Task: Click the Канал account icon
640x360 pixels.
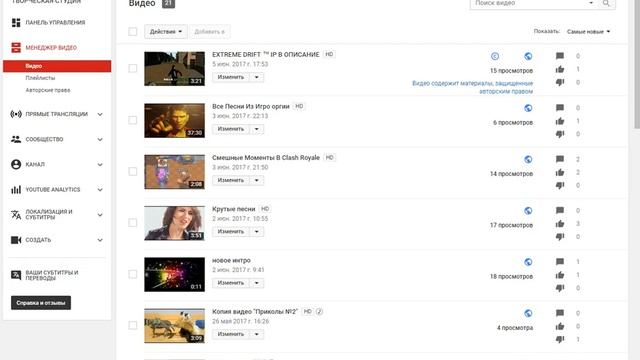Action: (x=16, y=164)
